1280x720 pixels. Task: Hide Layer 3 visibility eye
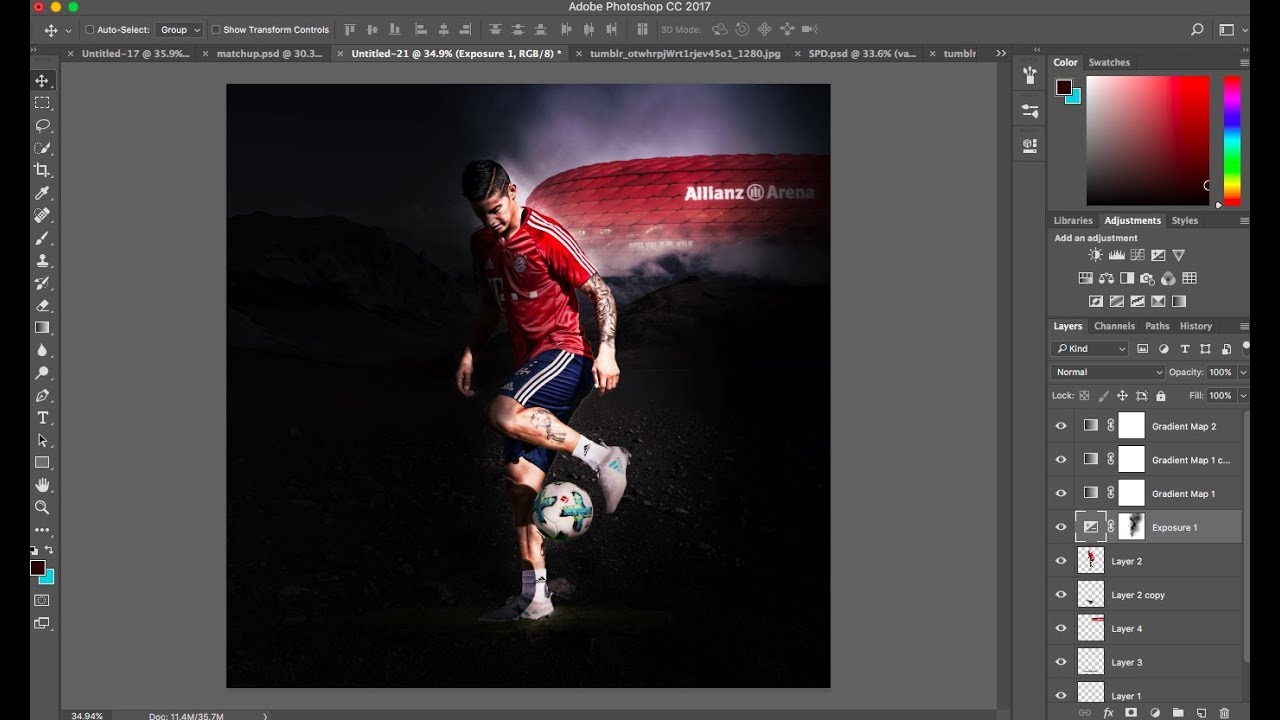point(1061,662)
